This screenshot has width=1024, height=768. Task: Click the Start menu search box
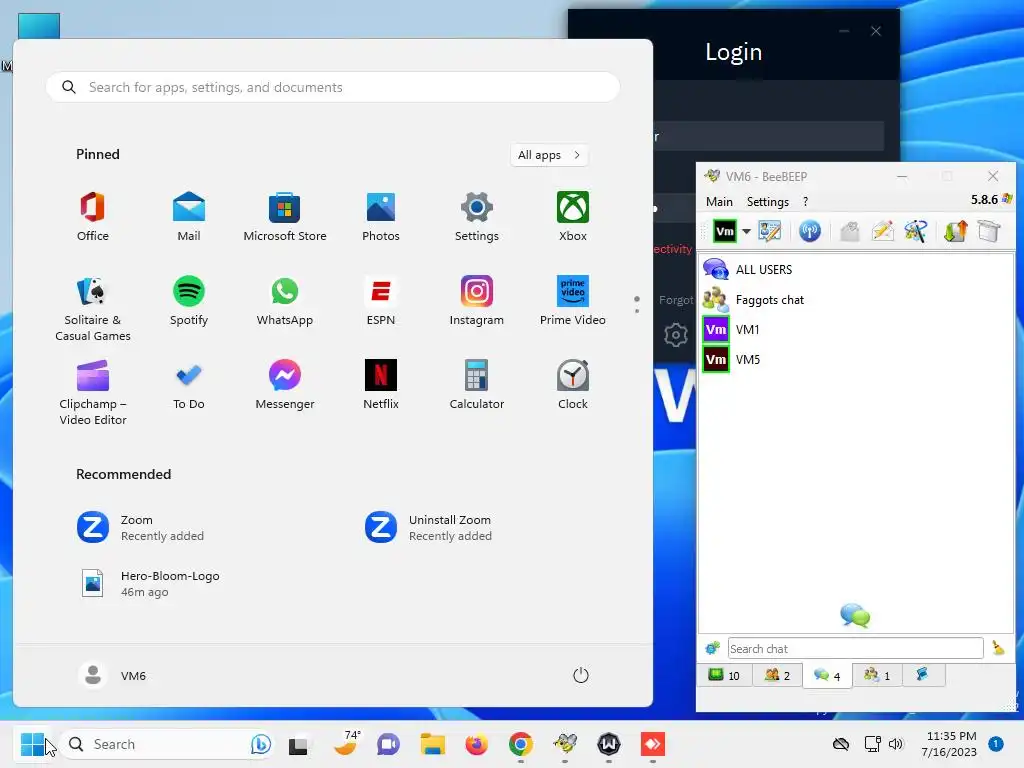coord(333,87)
